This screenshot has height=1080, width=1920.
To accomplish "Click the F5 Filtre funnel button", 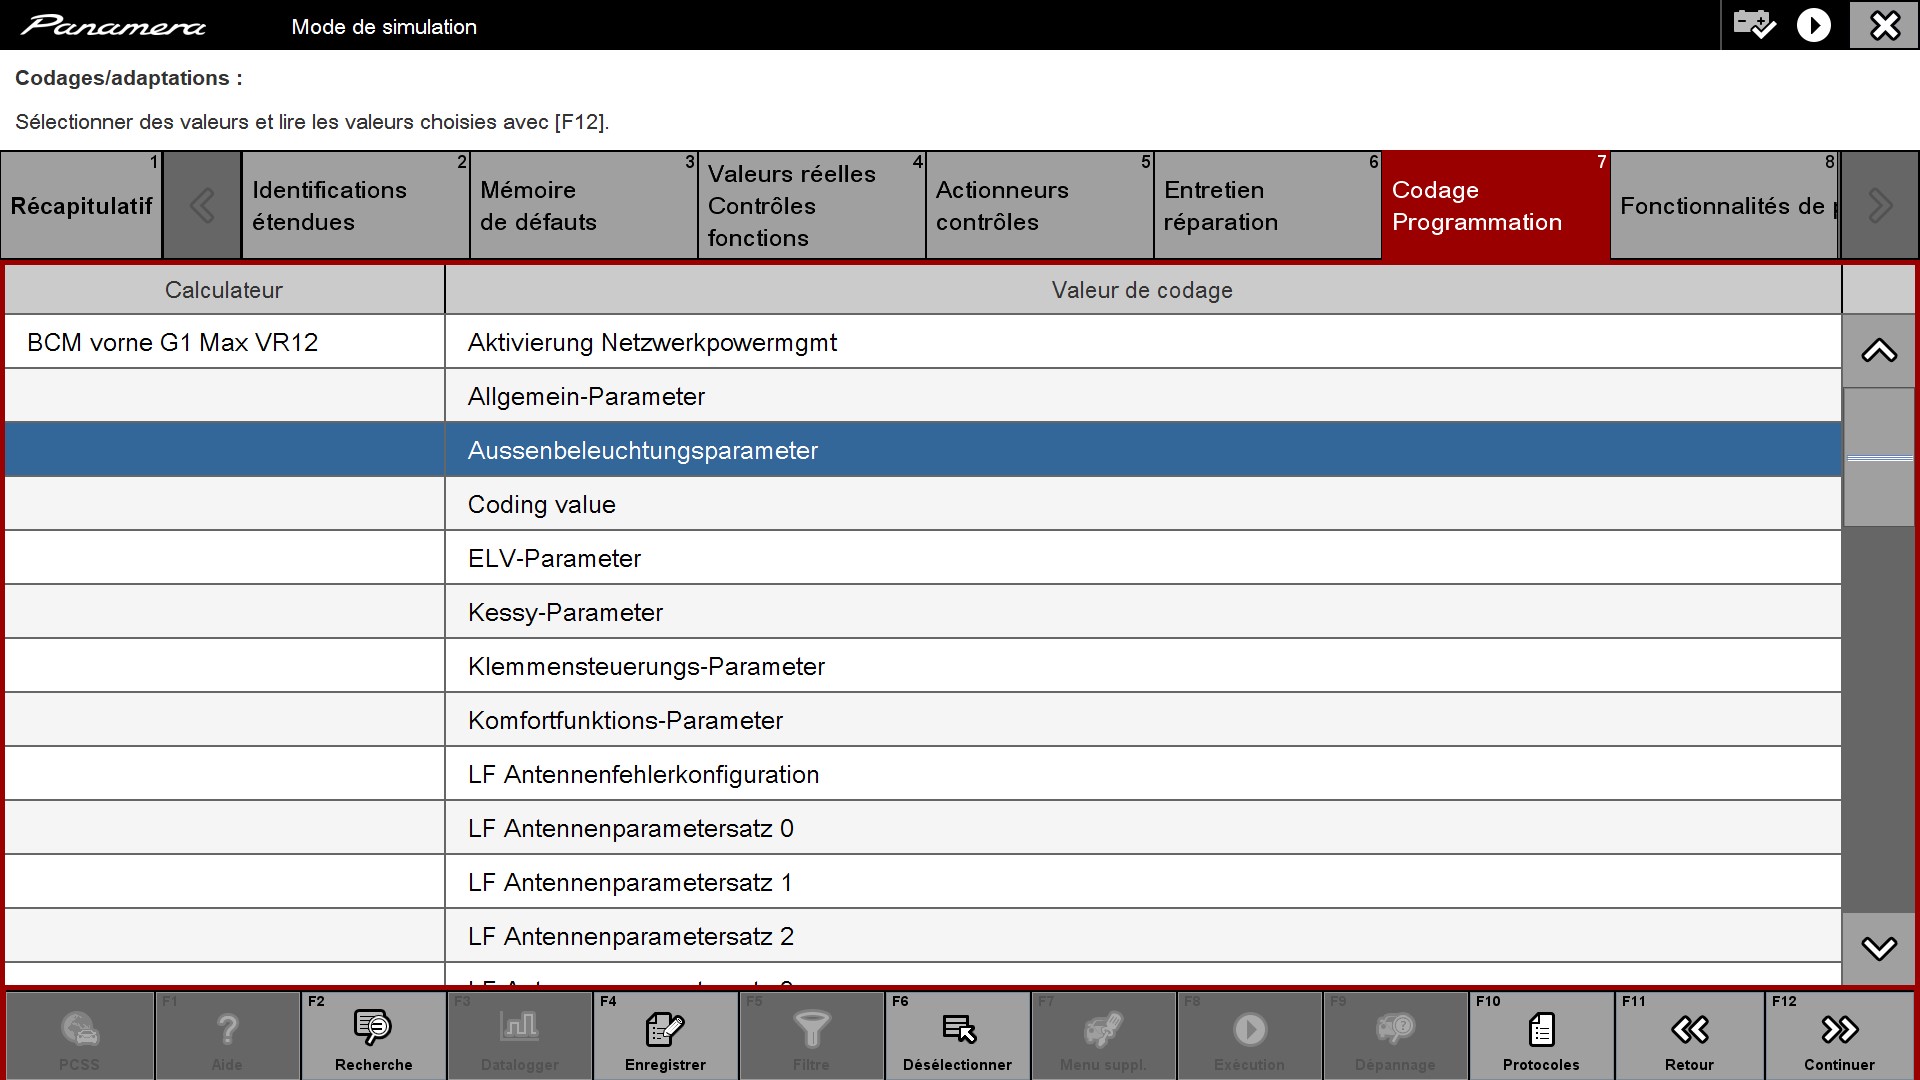I will (811, 1035).
